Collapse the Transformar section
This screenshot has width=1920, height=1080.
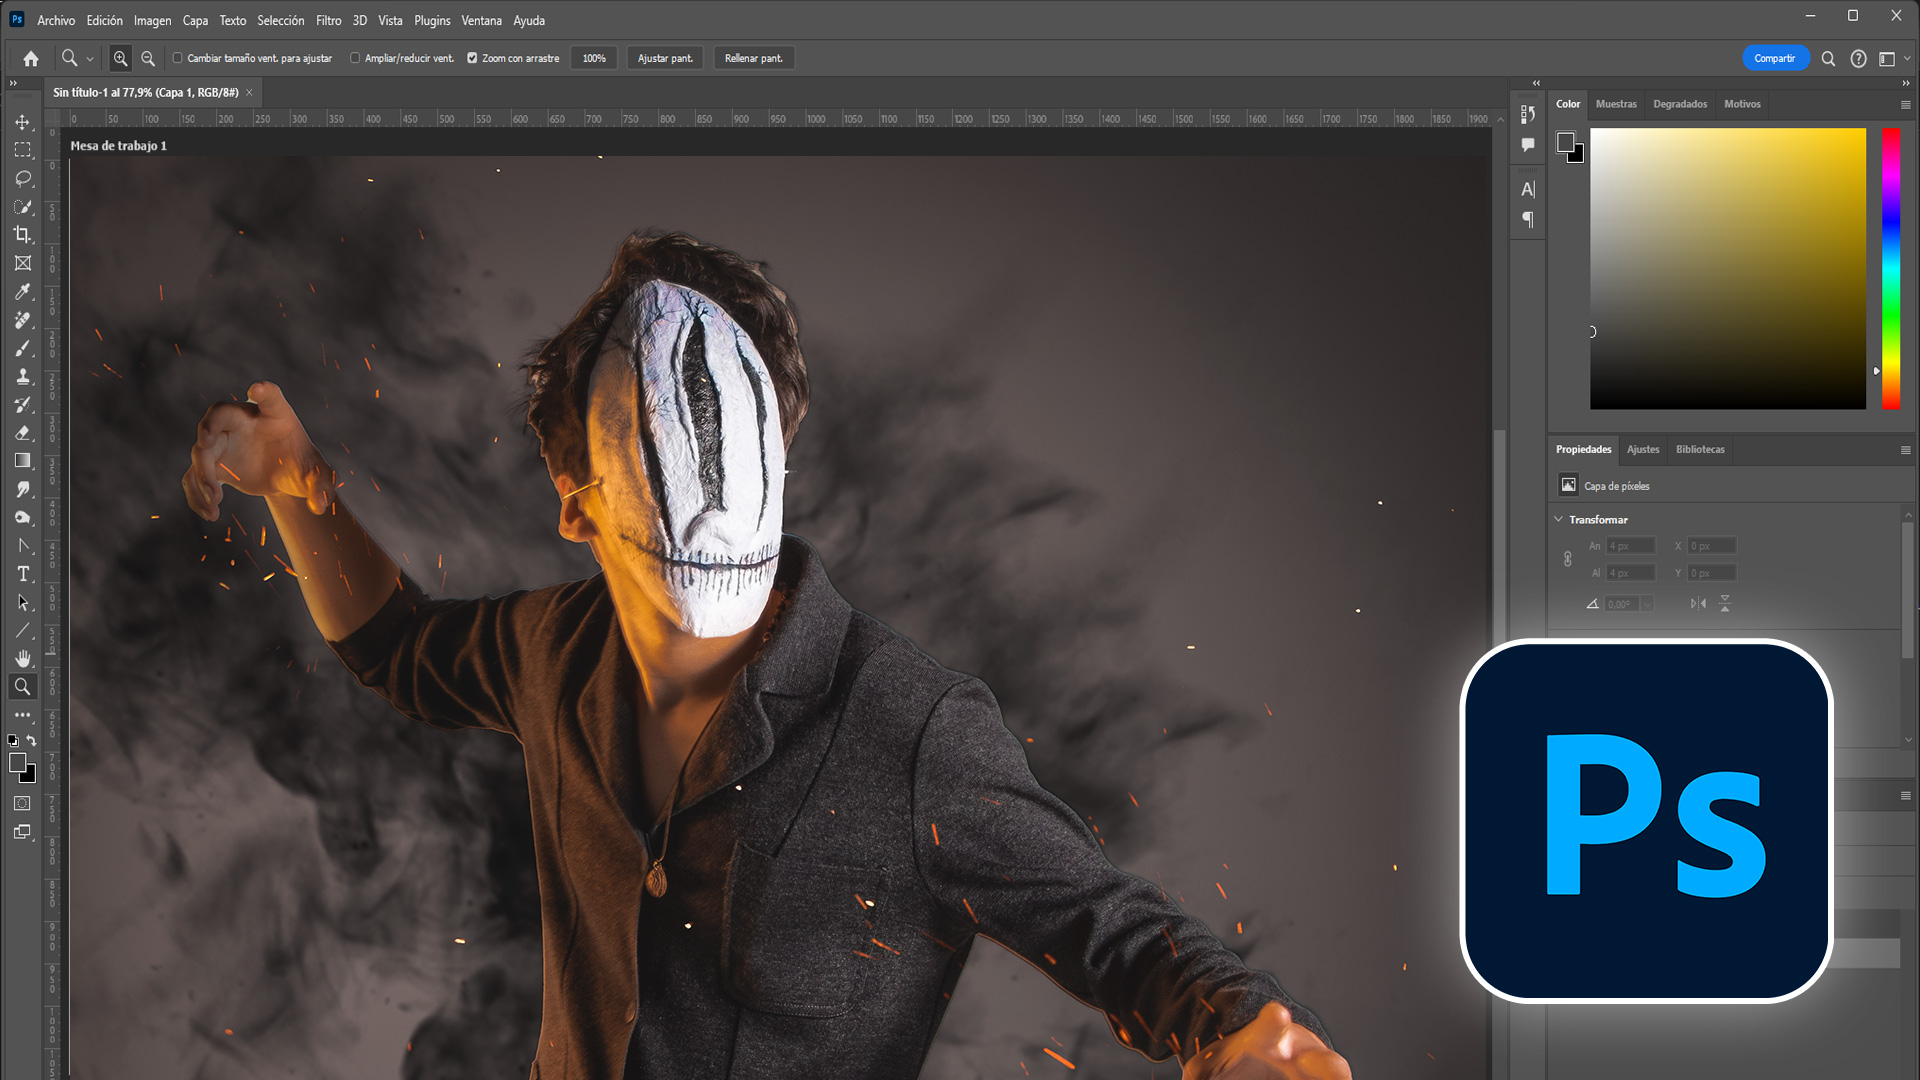coord(1558,519)
